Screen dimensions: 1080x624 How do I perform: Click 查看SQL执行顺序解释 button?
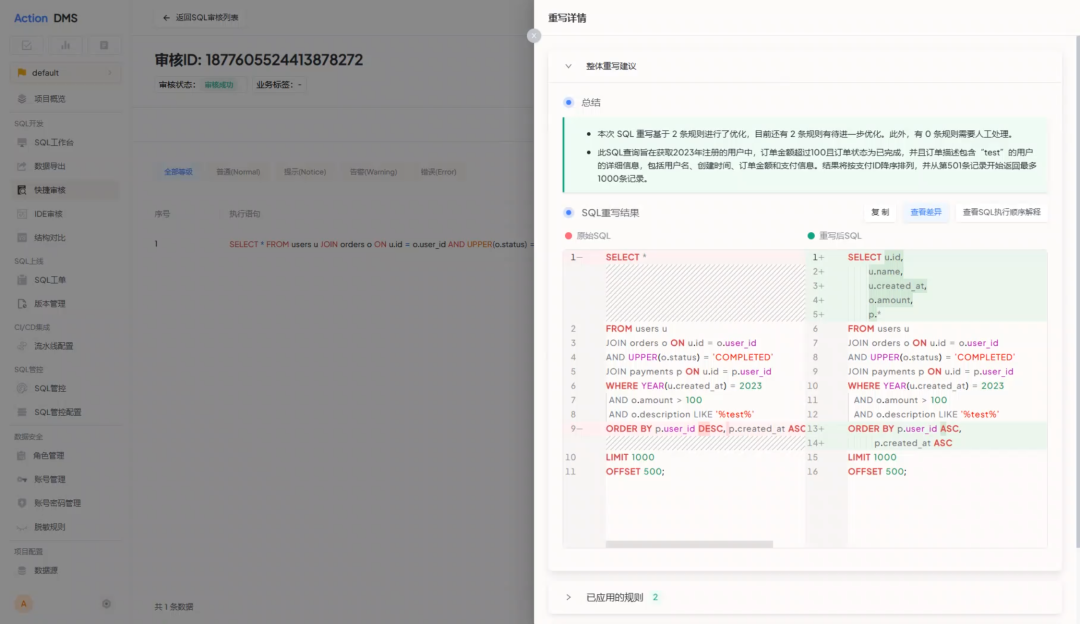click(1001, 212)
